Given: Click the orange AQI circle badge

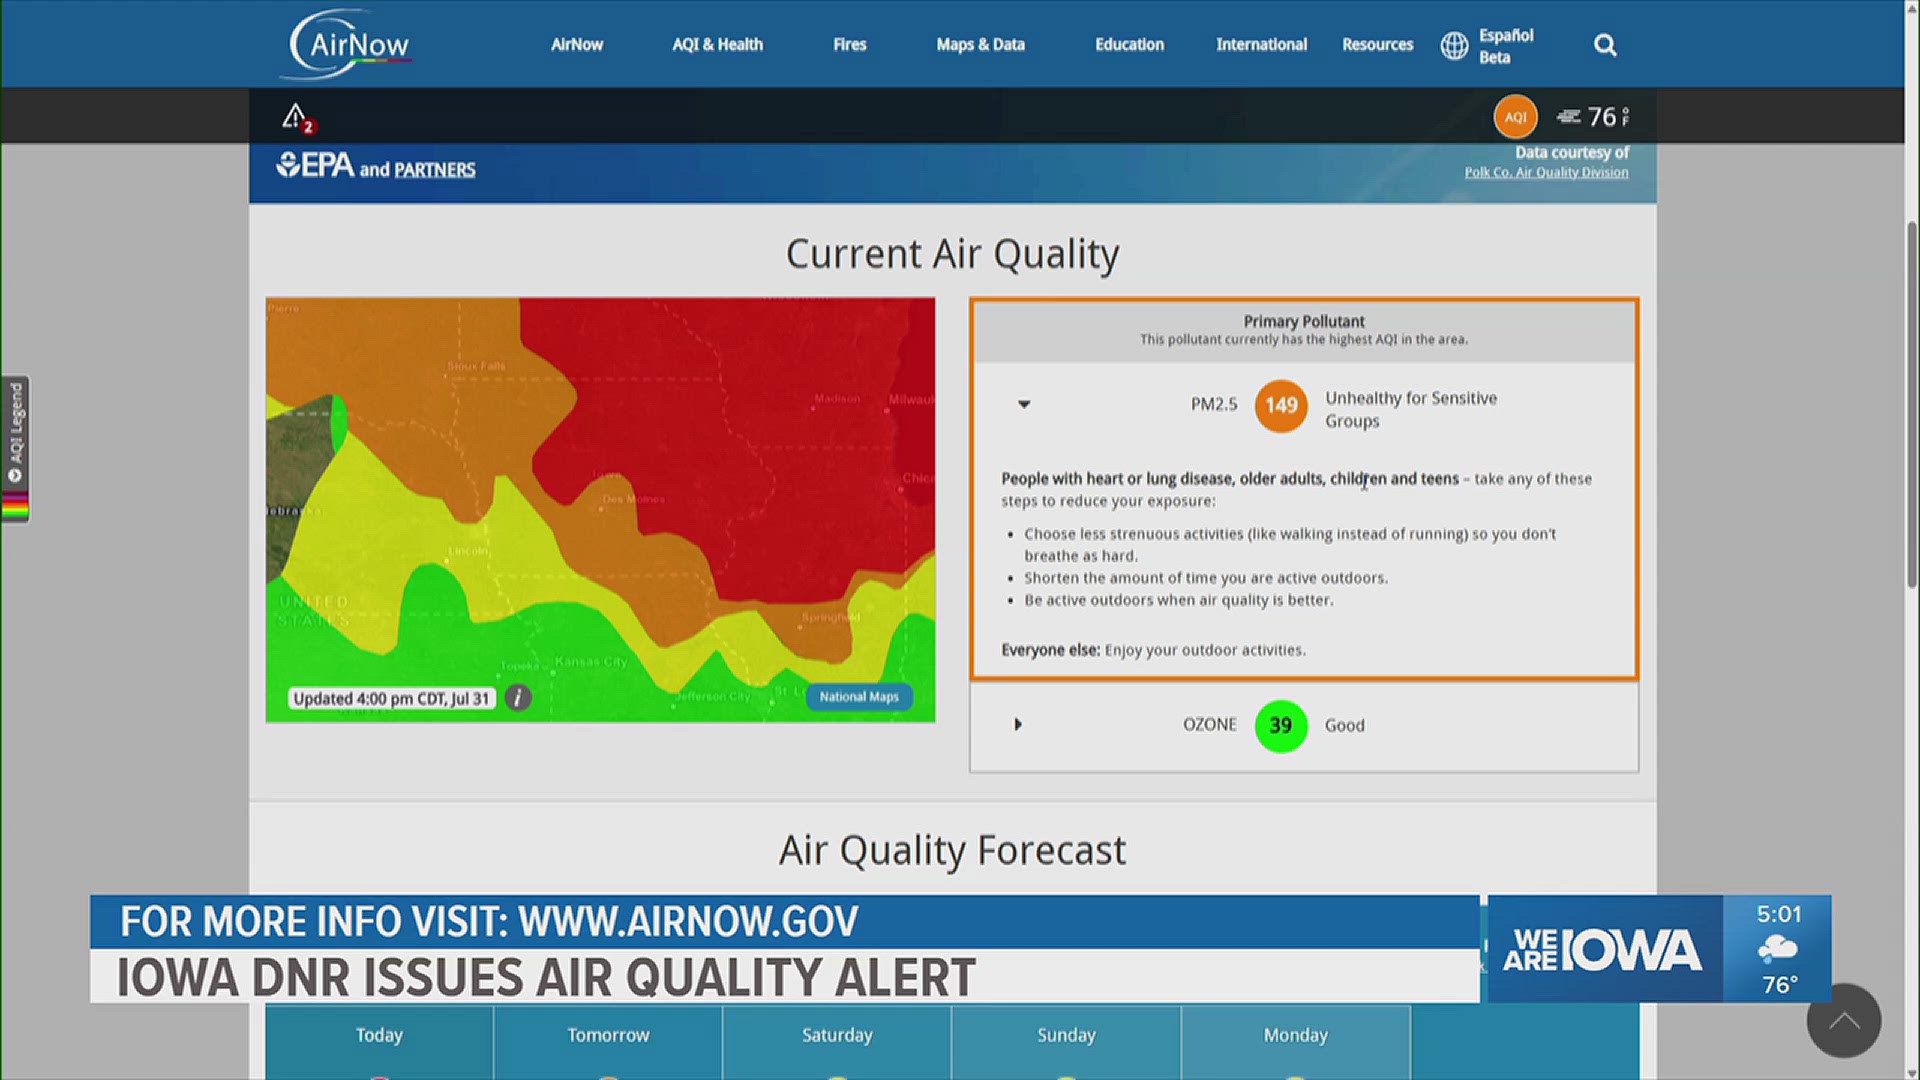Looking at the screenshot, I should coord(1515,117).
